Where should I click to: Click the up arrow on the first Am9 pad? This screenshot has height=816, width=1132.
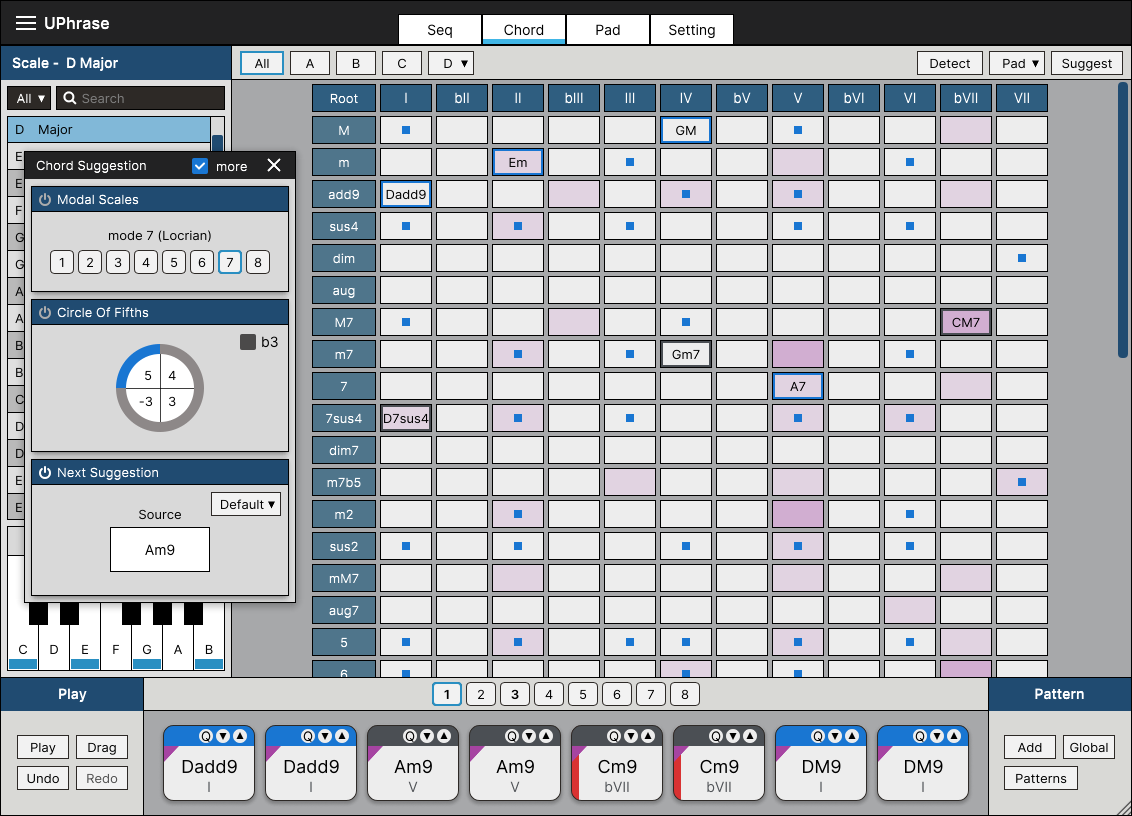pos(445,736)
